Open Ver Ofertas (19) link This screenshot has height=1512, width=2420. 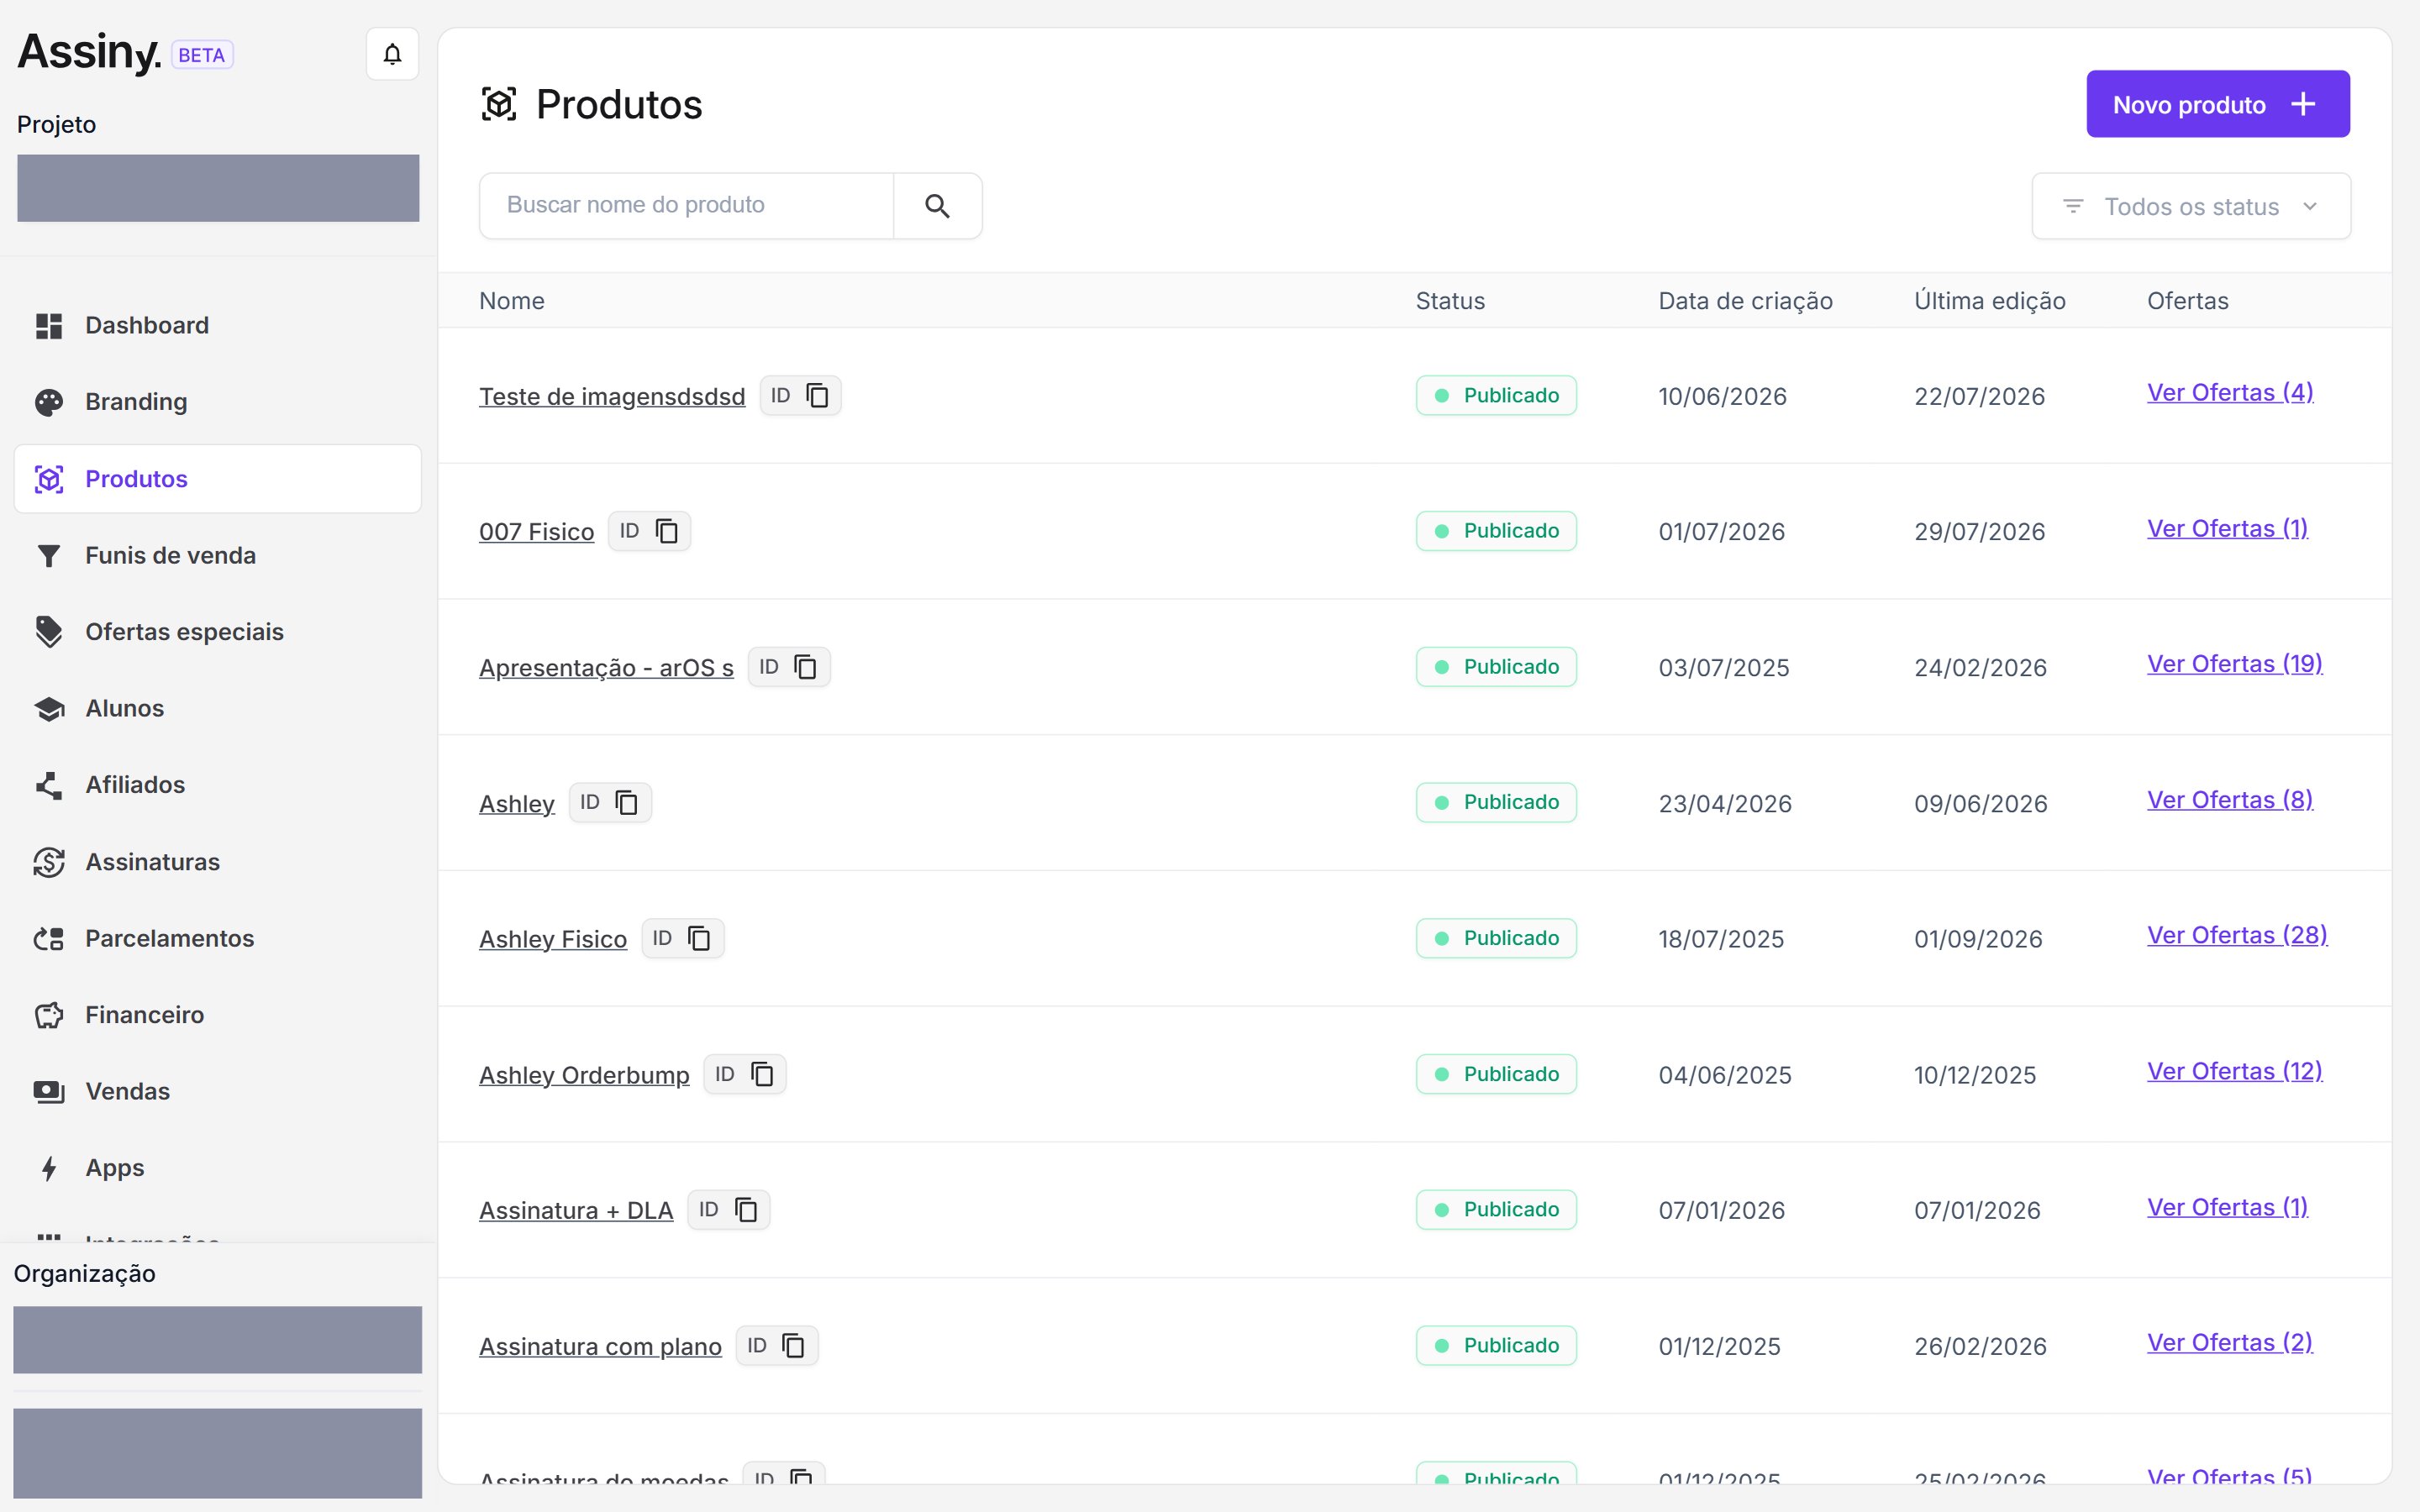[x=2235, y=664]
